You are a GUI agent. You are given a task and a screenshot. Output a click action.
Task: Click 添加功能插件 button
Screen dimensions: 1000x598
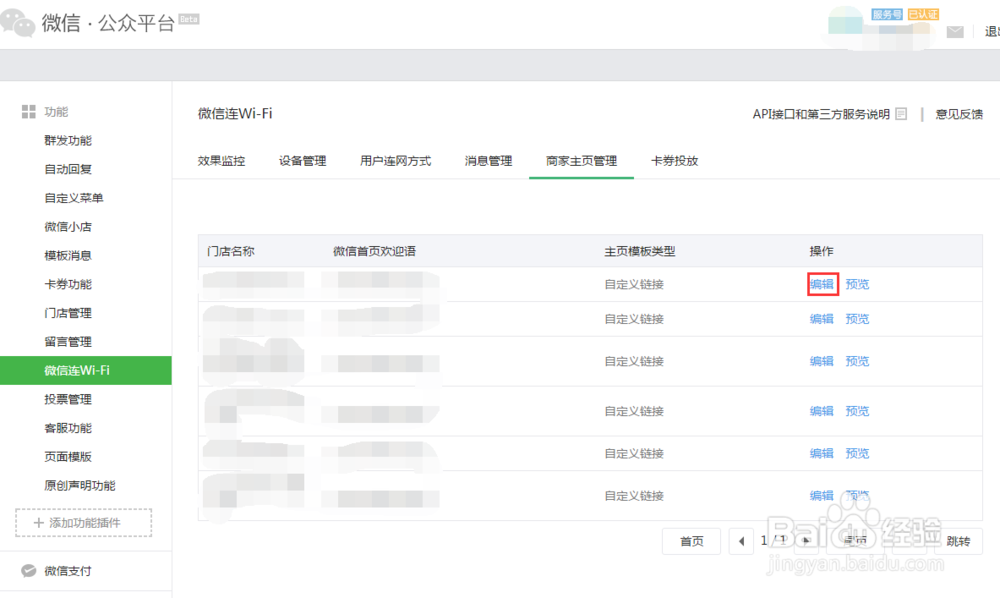[84, 523]
